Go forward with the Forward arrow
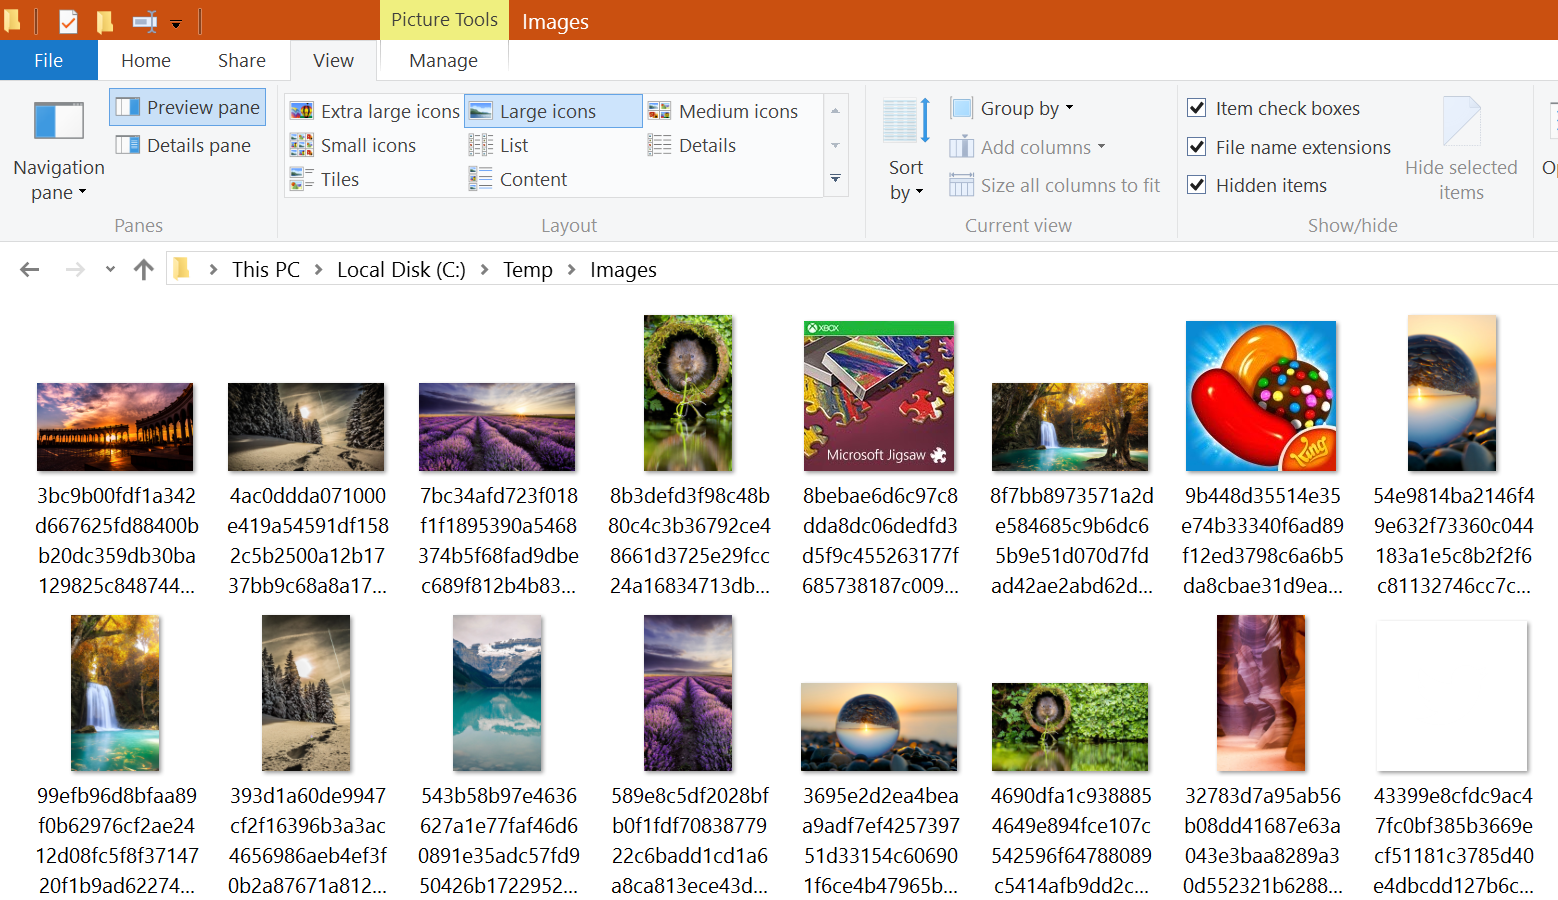This screenshot has height=900, width=1558. [75, 269]
